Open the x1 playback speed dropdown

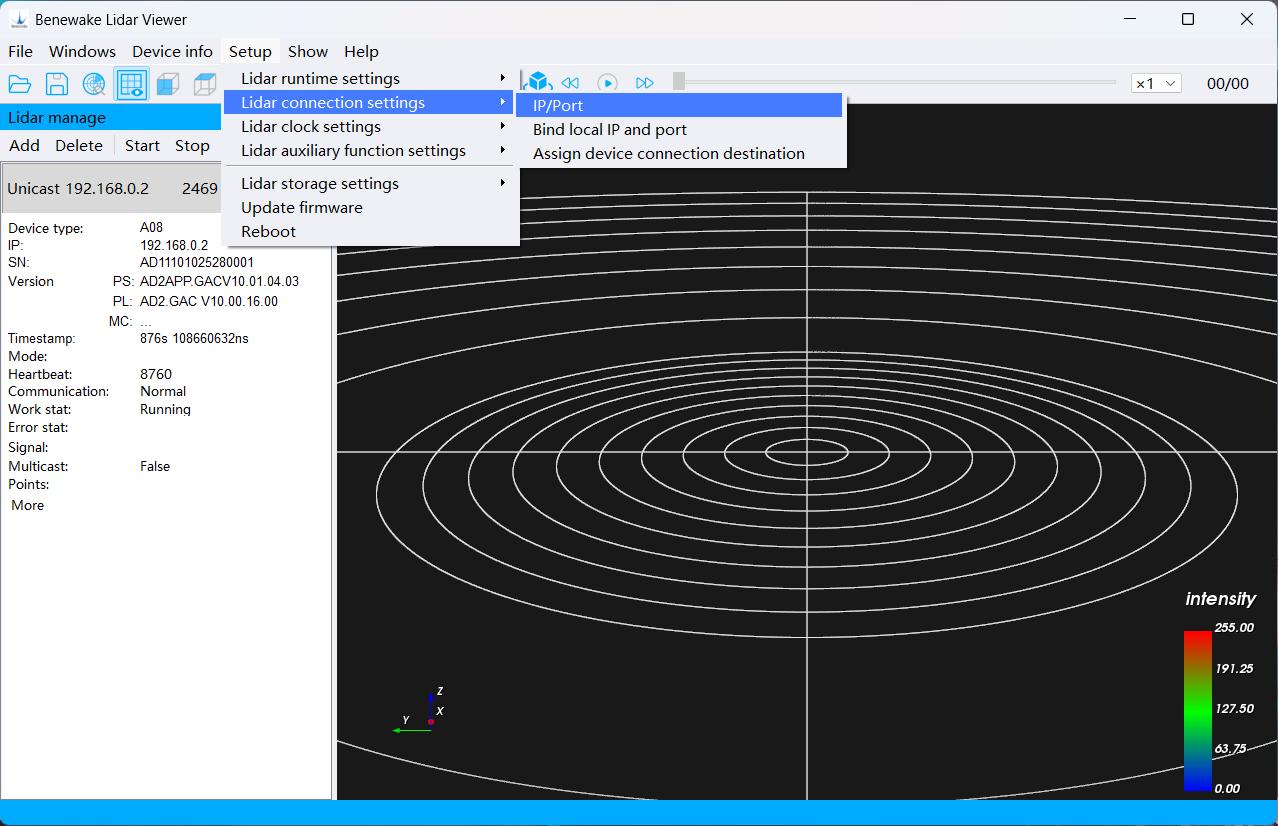[x=1156, y=84]
